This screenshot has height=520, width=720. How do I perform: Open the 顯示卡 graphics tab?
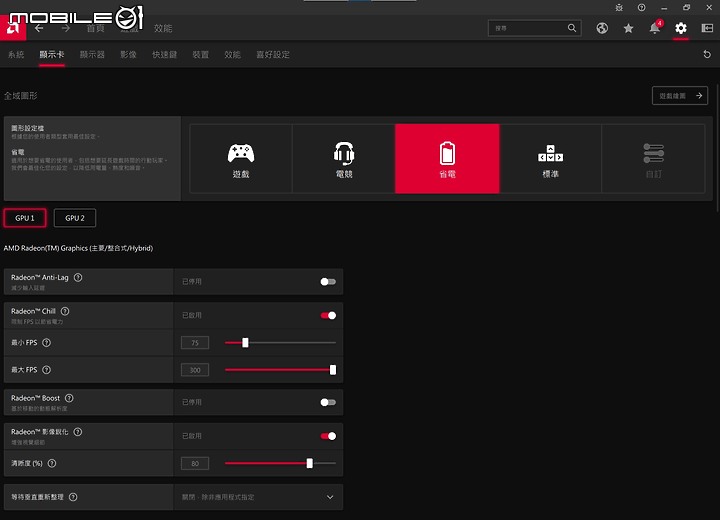pyautogui.click(x=52, y=55)
